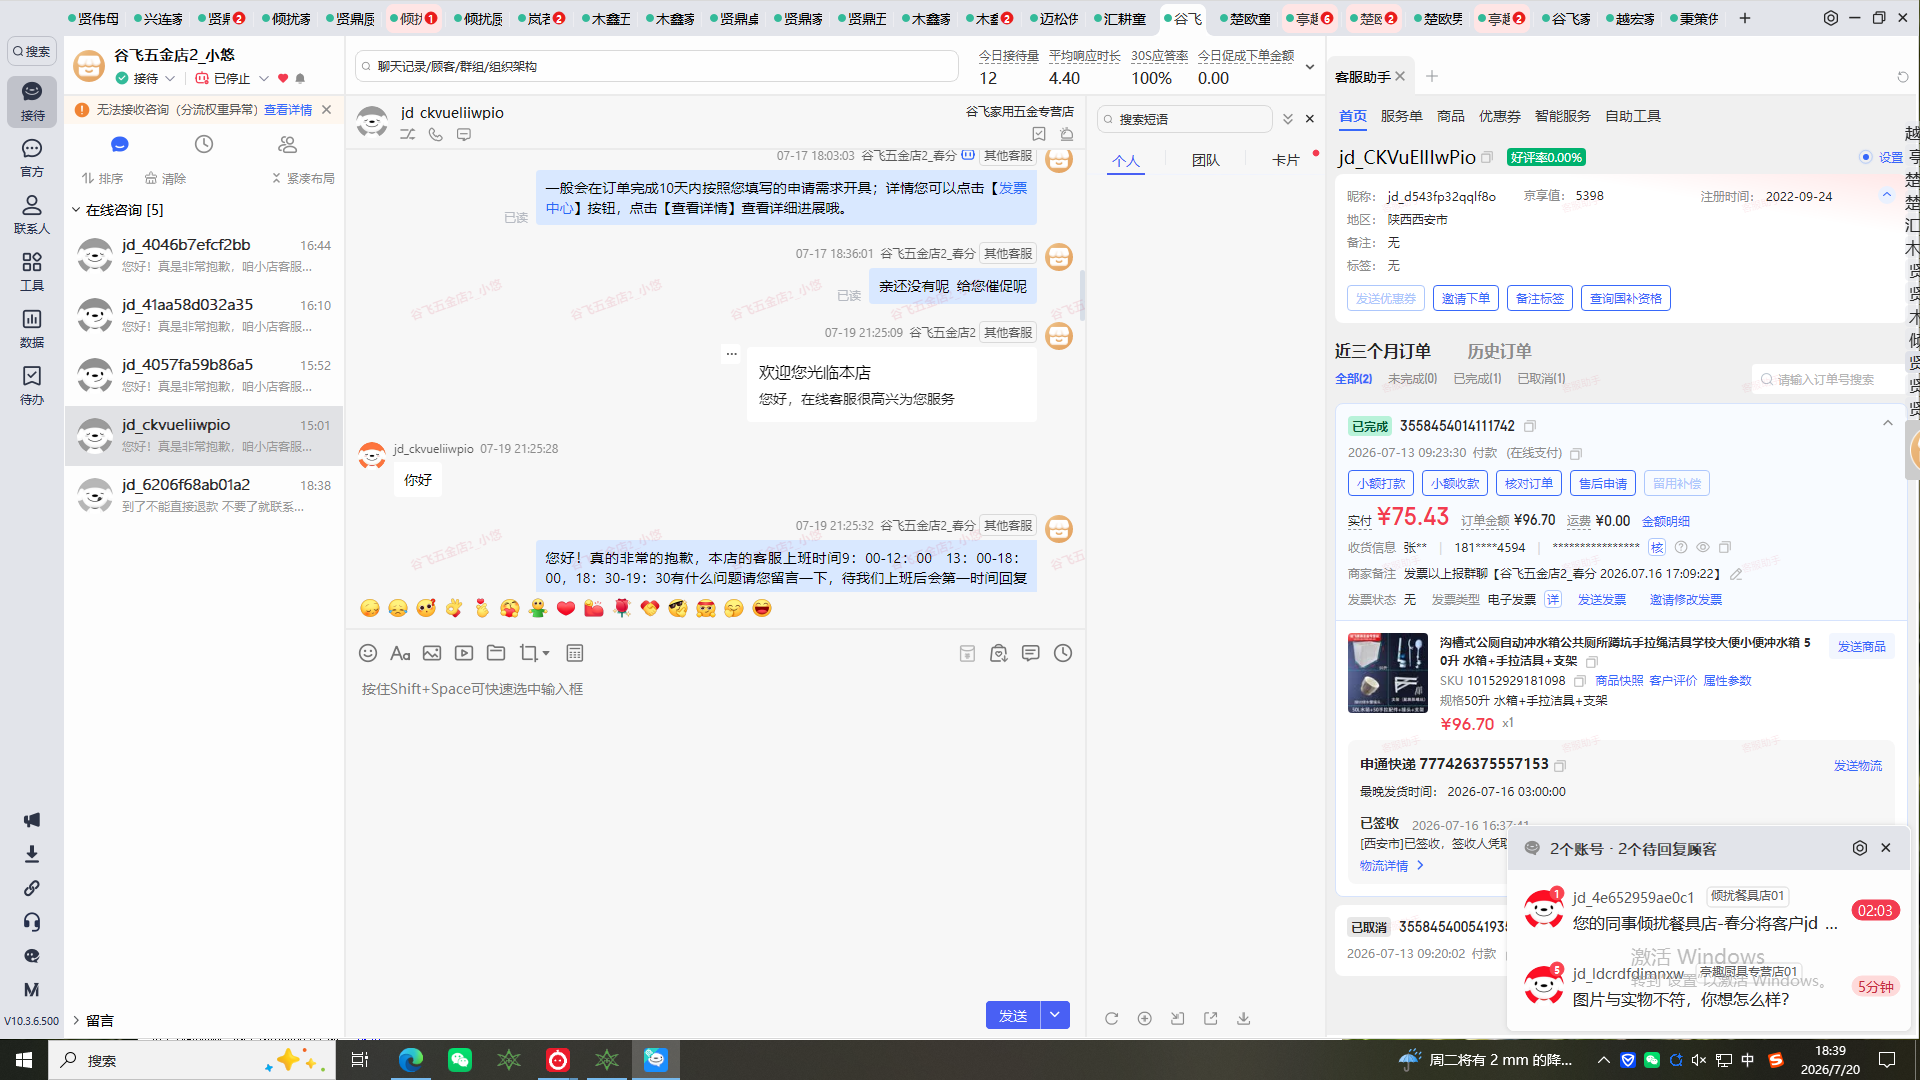Viewport: 1920px width, 1080px height.
Task: Edit the merchant remark with pencil icon
Action: pyautogui.click(x=1737, y=574)
